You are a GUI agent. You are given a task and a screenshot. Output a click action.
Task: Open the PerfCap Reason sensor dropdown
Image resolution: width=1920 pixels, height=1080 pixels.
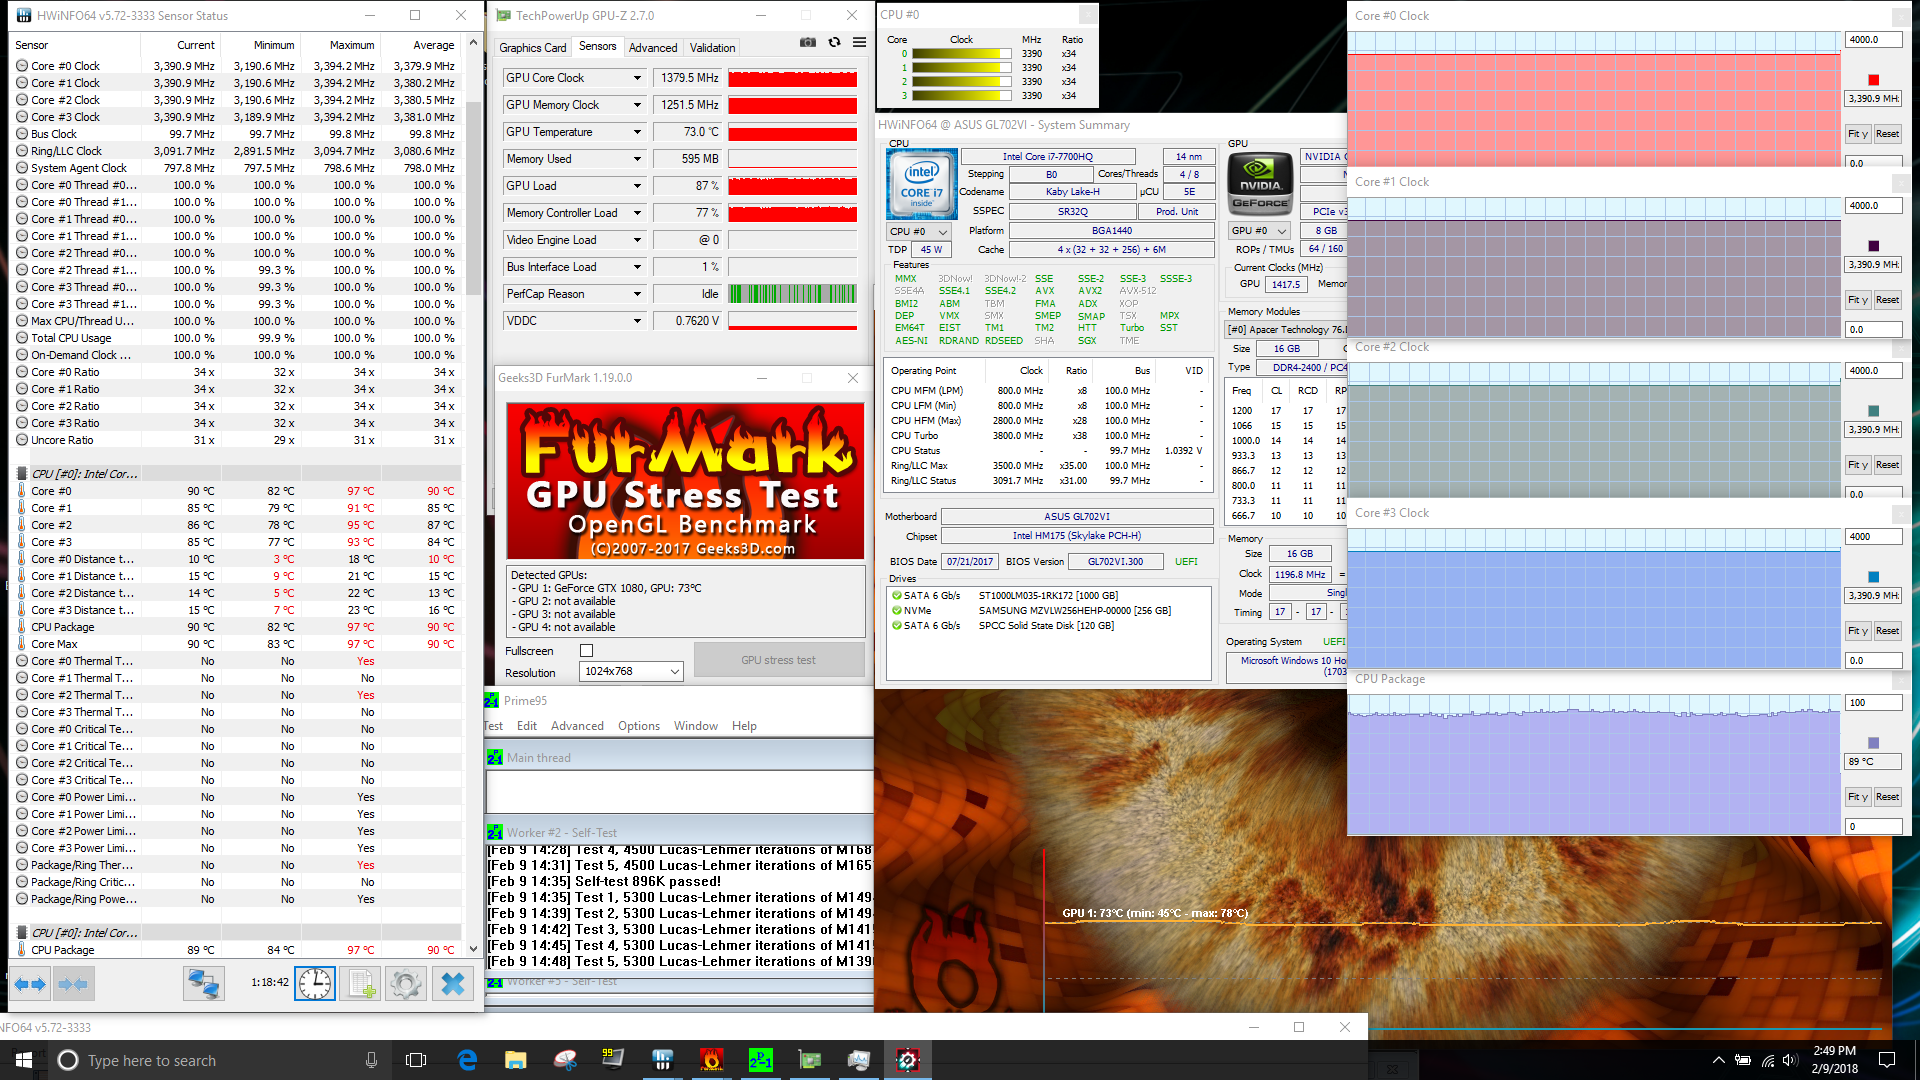click(637, 294)
